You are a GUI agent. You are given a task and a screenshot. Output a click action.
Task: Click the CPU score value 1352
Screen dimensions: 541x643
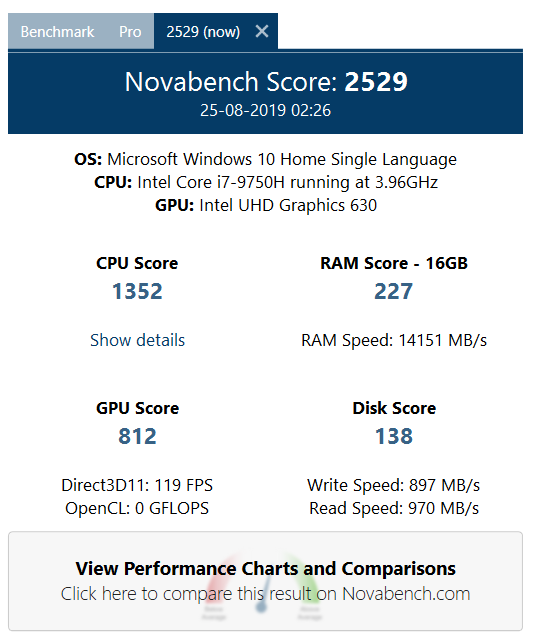coord(137,291)
